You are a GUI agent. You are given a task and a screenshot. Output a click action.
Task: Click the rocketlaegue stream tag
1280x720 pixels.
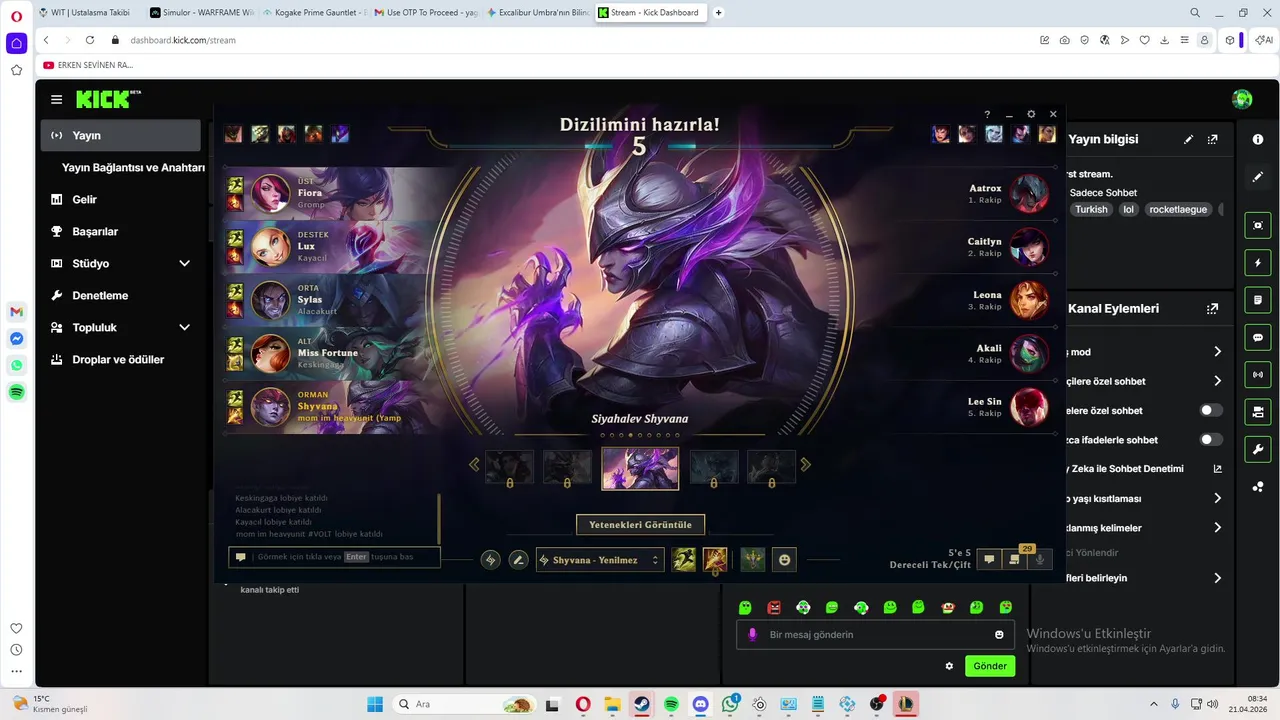coord(1179,210)
